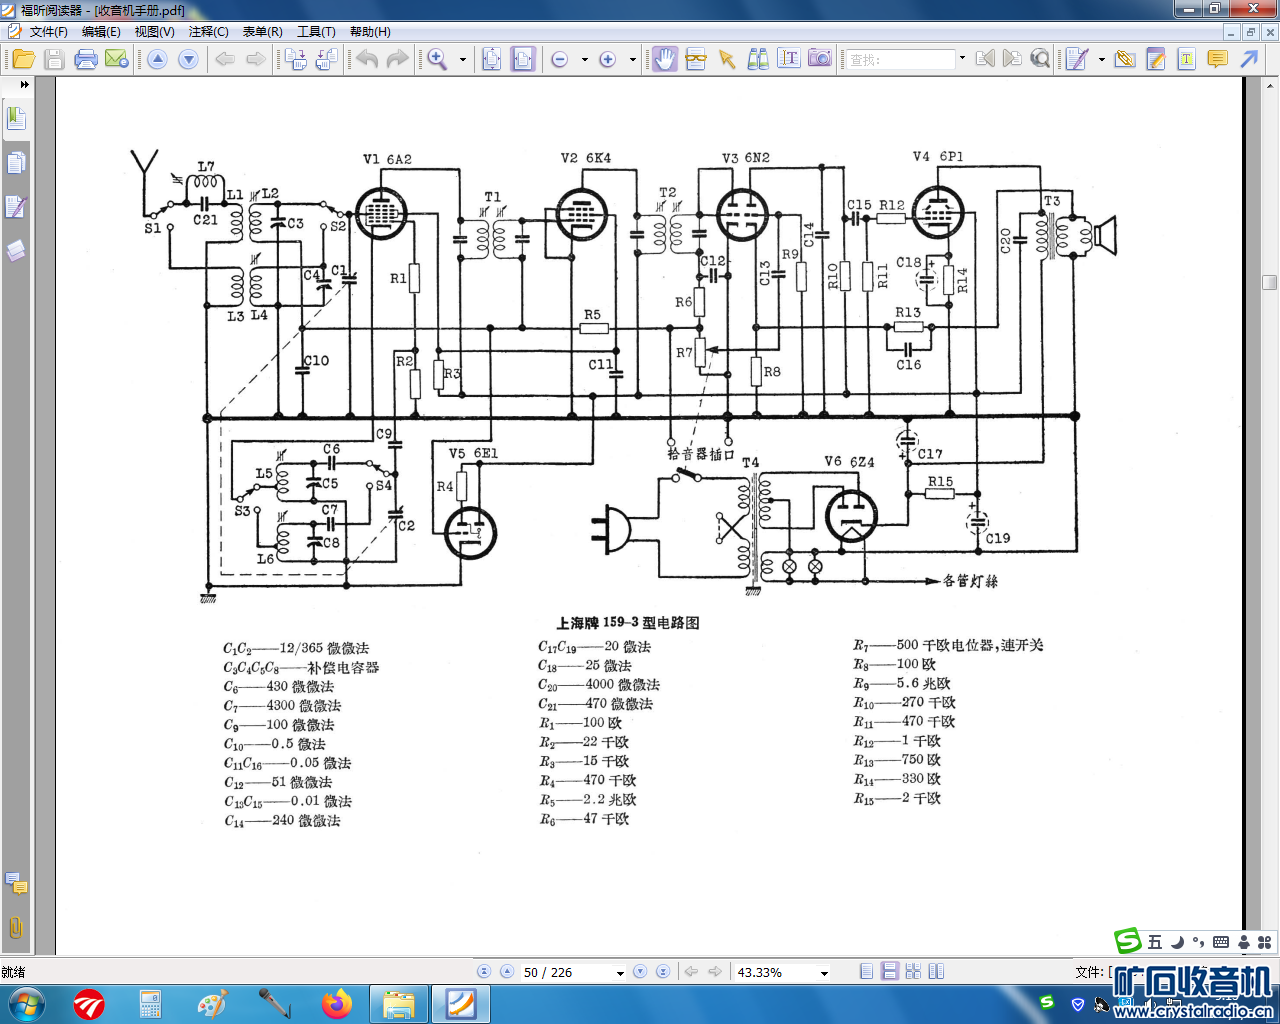Image resolution: width=1280 pixels, height=1024 pixels.
Task: Switch to continuous page layout
Action: pos(890,971)
